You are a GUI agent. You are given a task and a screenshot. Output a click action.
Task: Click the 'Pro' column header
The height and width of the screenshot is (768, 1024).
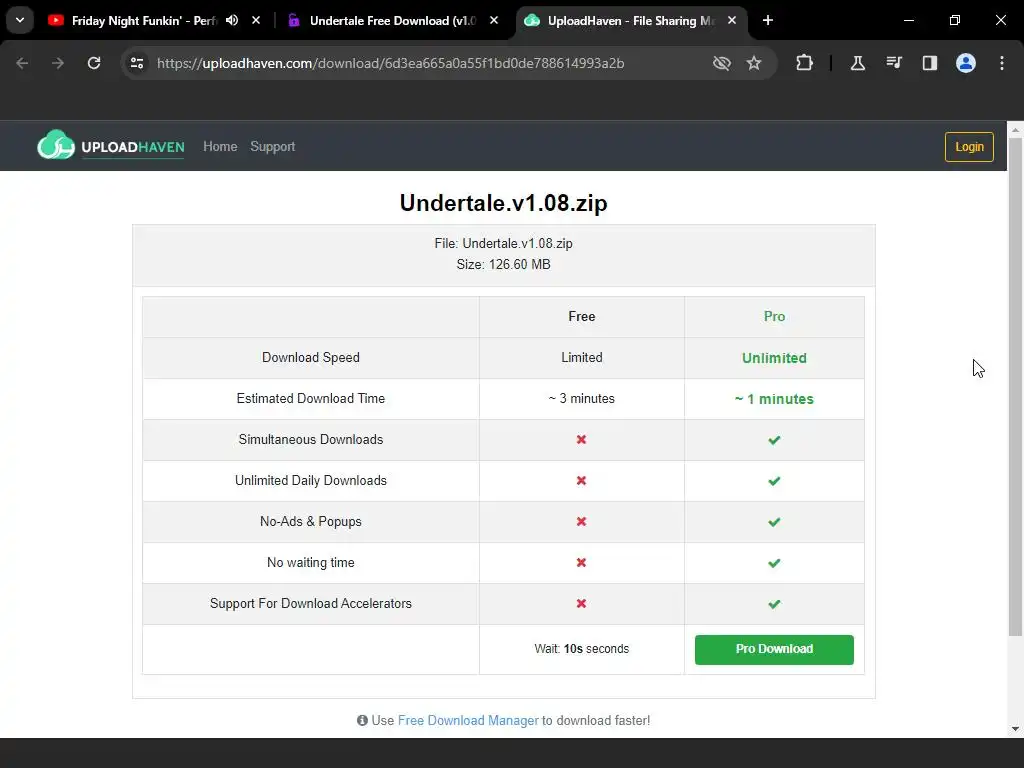775,317
